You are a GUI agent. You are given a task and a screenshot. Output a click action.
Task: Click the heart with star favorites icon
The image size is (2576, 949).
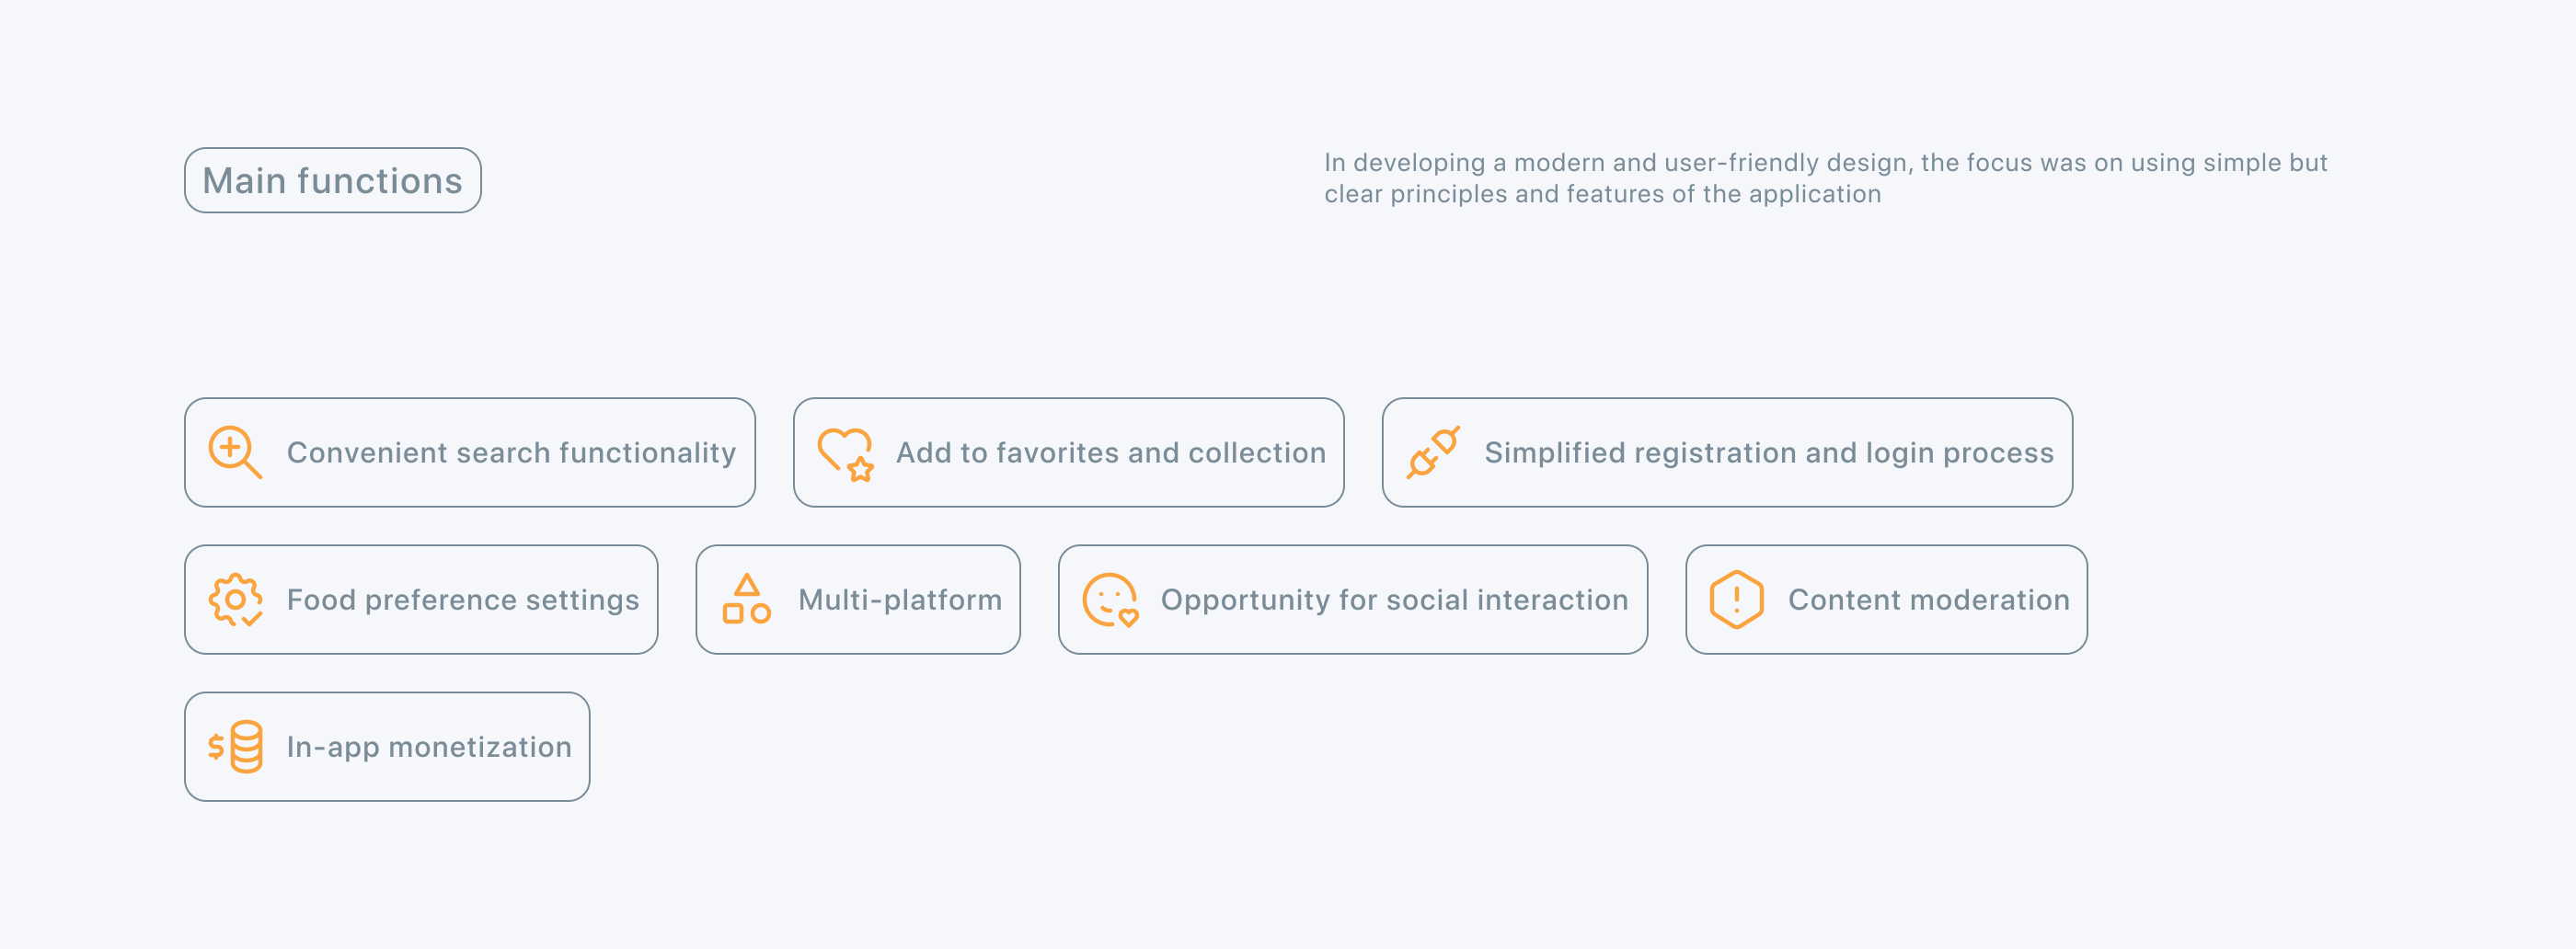click(845, 454)
